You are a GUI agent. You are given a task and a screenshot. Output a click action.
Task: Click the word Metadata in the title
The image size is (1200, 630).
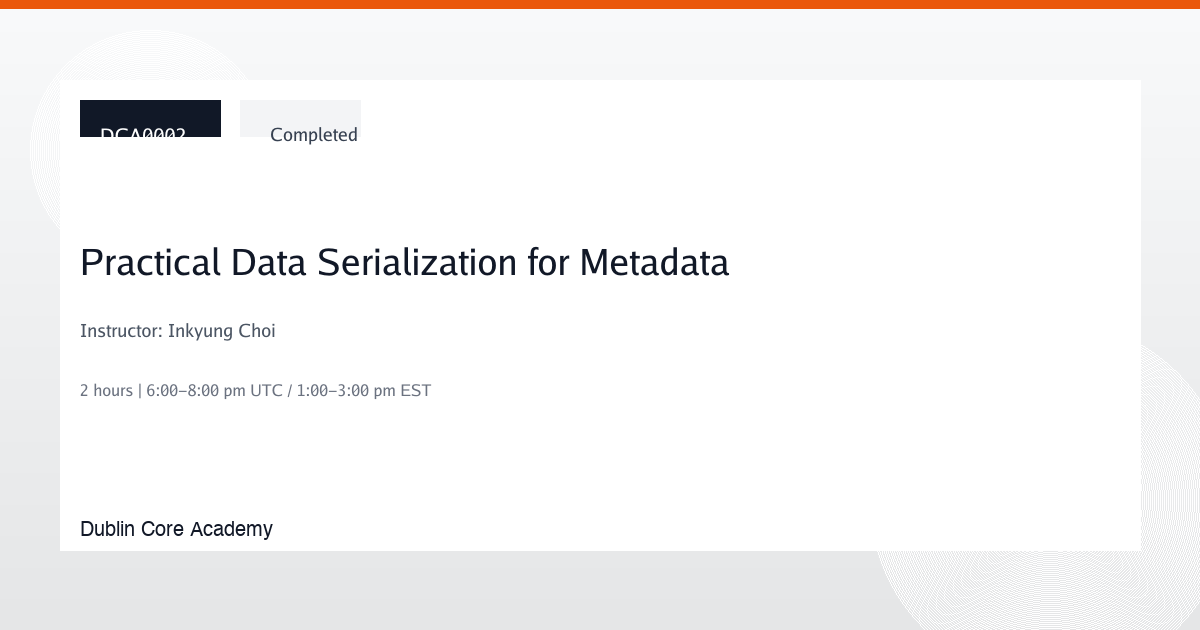(655, 263)
